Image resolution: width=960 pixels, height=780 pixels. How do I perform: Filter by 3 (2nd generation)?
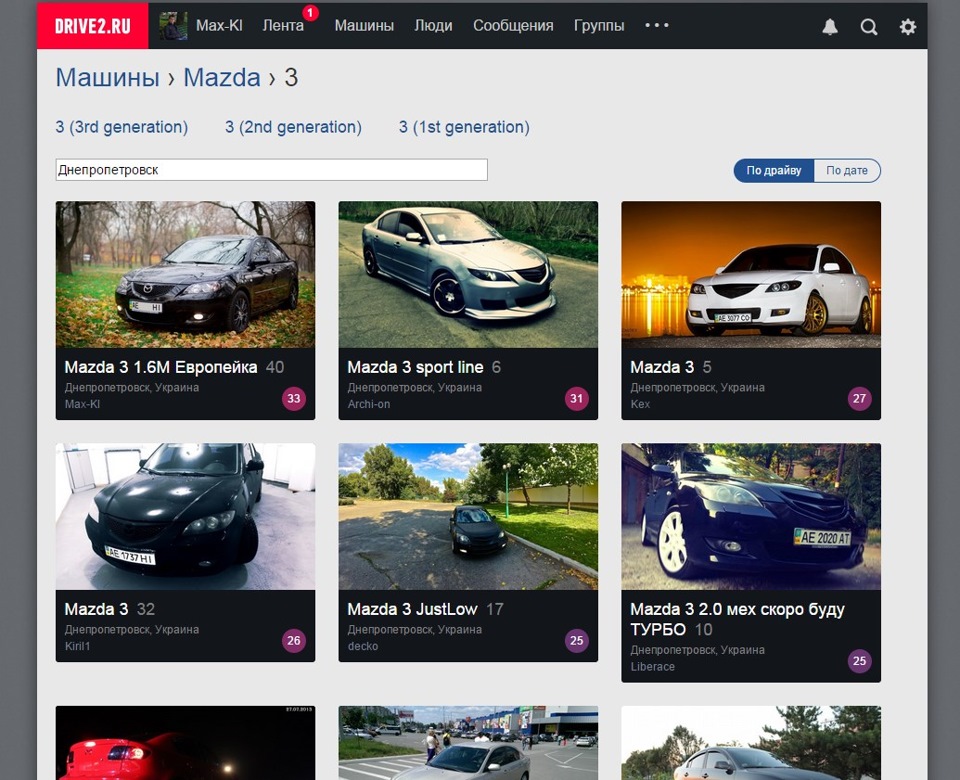pos(293,127)
